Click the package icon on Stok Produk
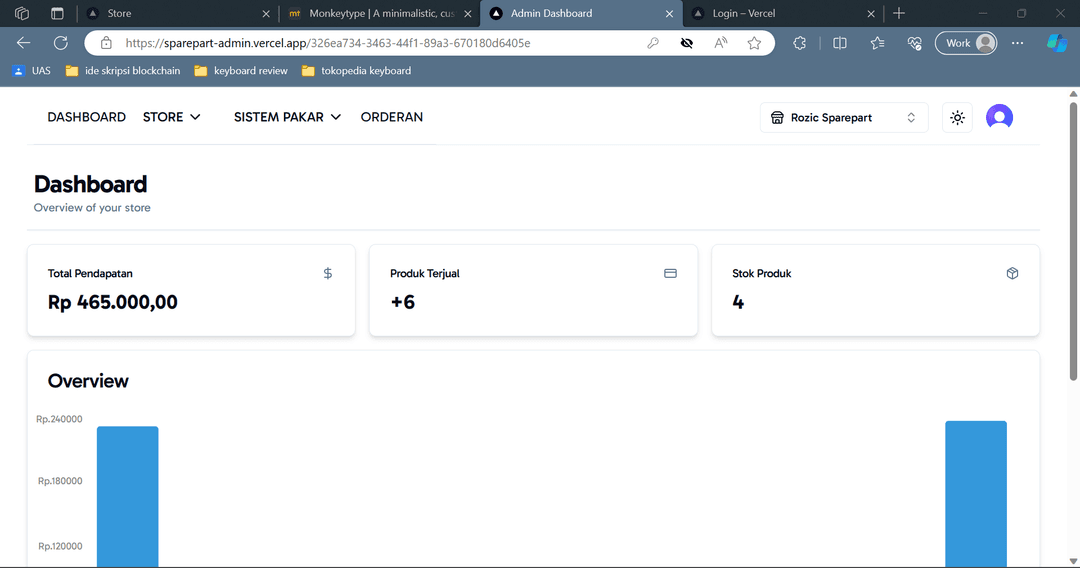Screen dimensions: 1080x568 [1012, 273]
